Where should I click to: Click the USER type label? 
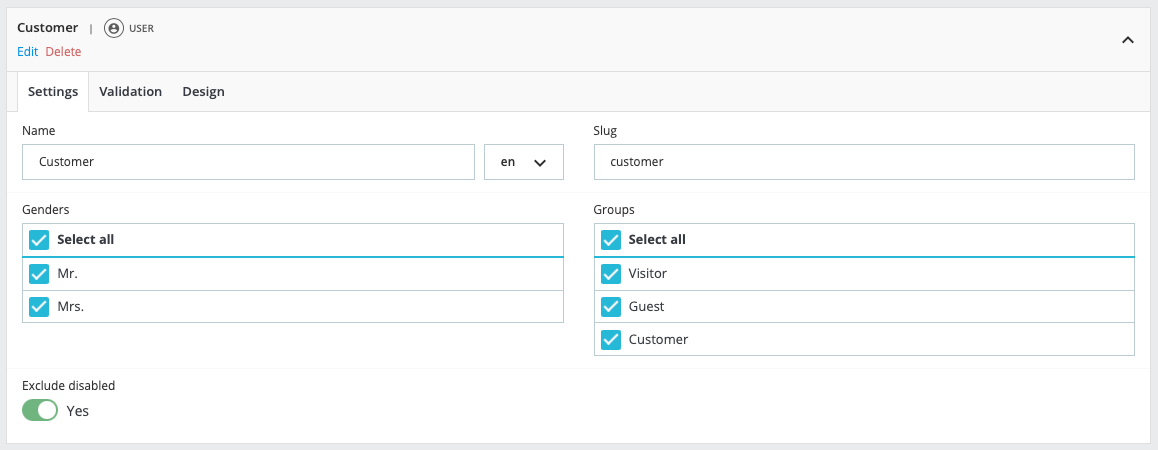tap(141, 28)
